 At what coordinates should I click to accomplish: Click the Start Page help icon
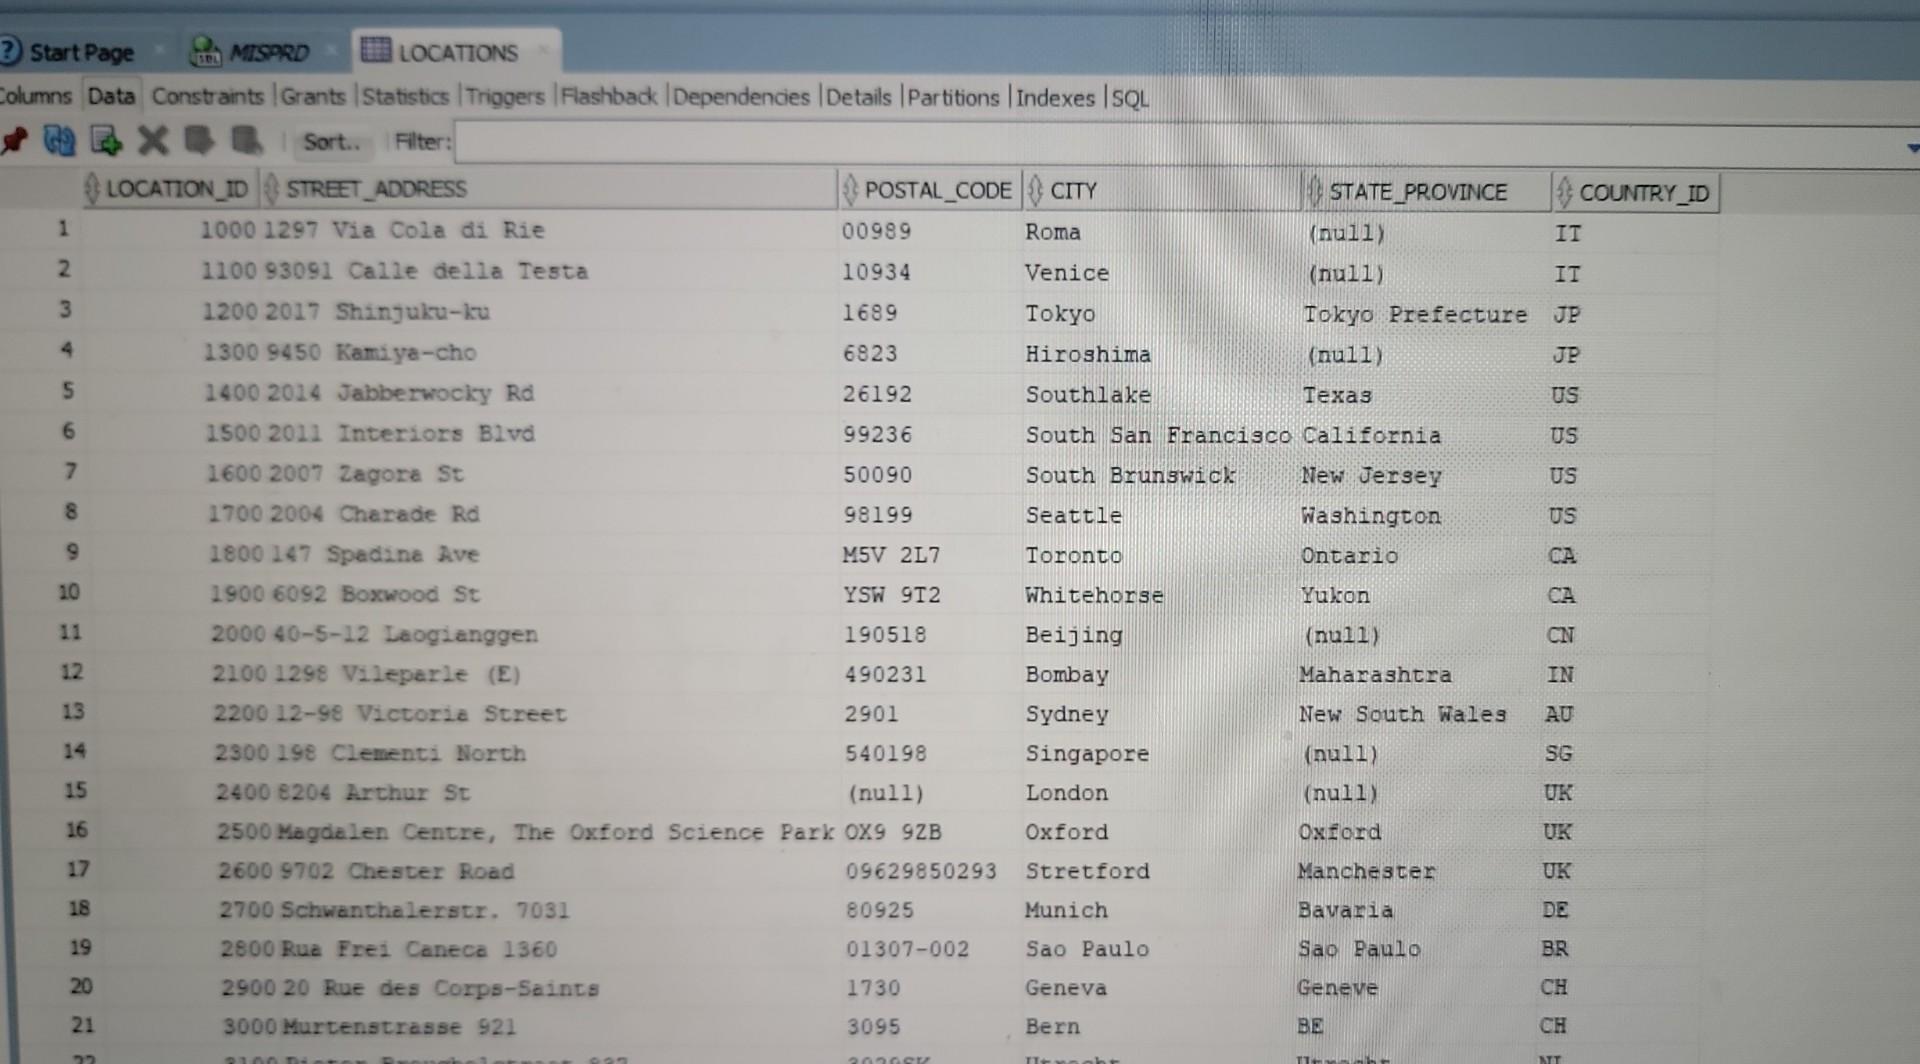pyautogui.click(x=10, y=49)
